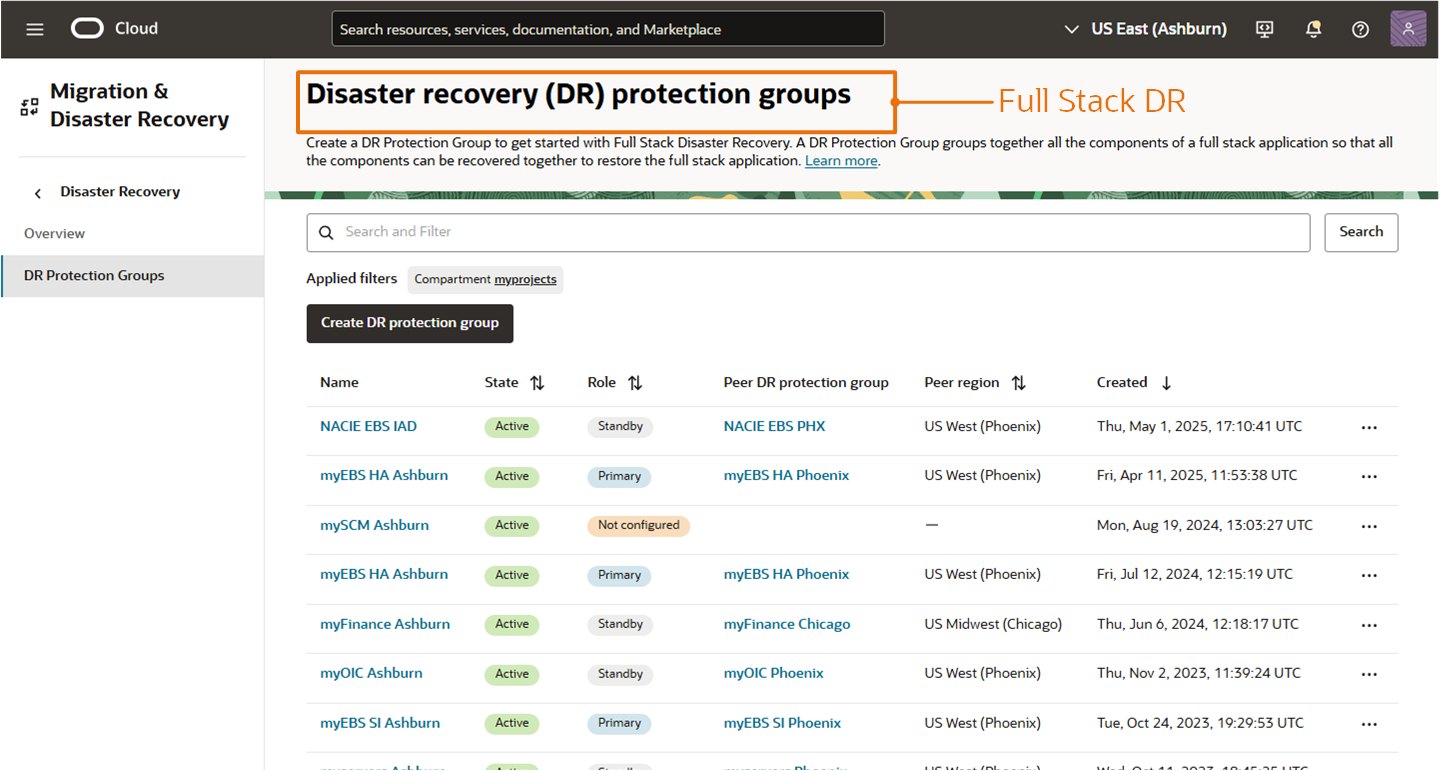This screenshot has width=1440, height=771.
Task: Open Cloud Shell from the top bar
Action: [1264, 29]
